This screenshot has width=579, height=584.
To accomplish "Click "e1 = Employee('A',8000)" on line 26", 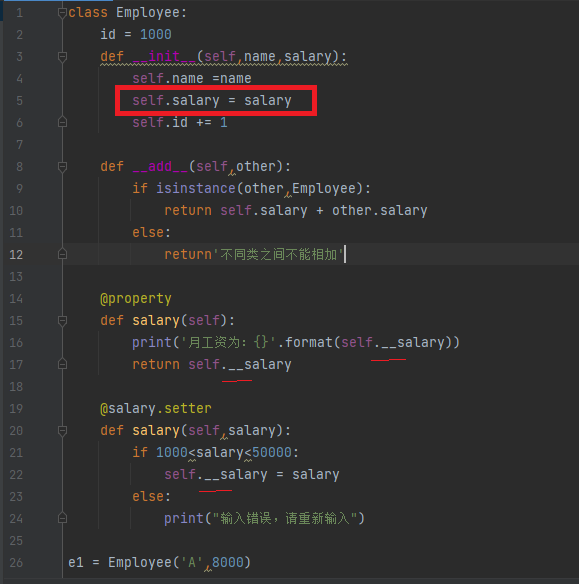I will 159,562.
